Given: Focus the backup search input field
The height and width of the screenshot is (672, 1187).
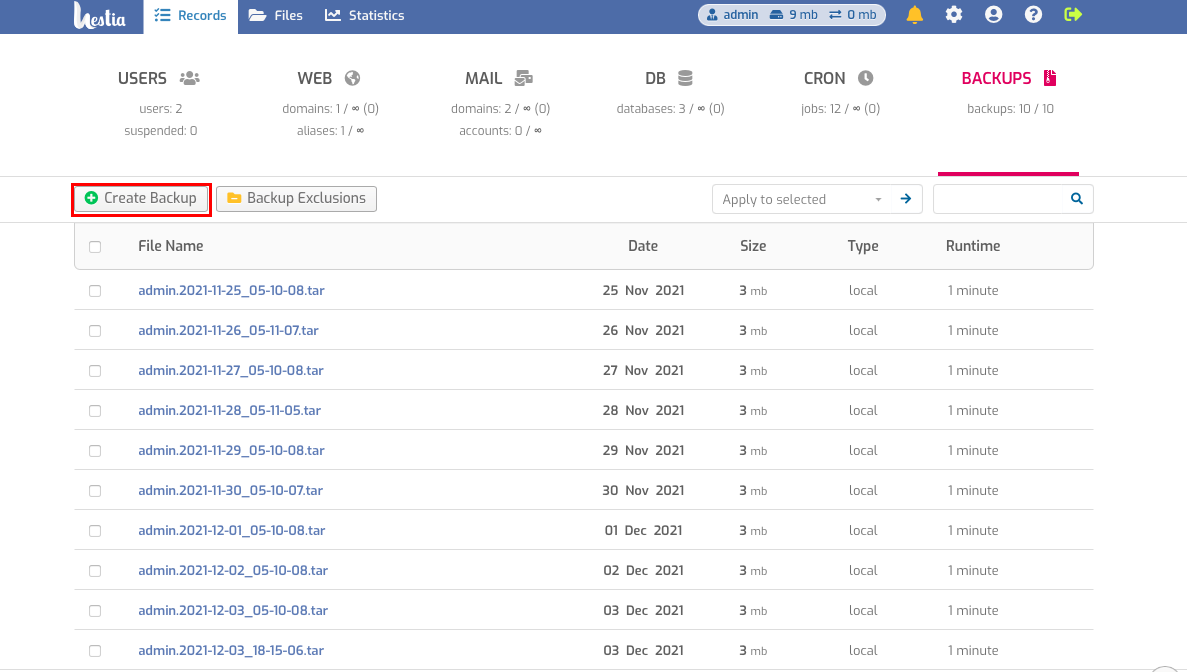Looking at the screenshot, I should tap(1001, 199).
